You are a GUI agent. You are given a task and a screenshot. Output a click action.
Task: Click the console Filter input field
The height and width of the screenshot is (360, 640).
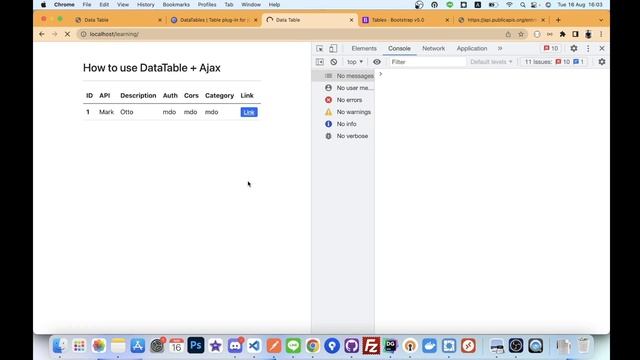point(427,62)
